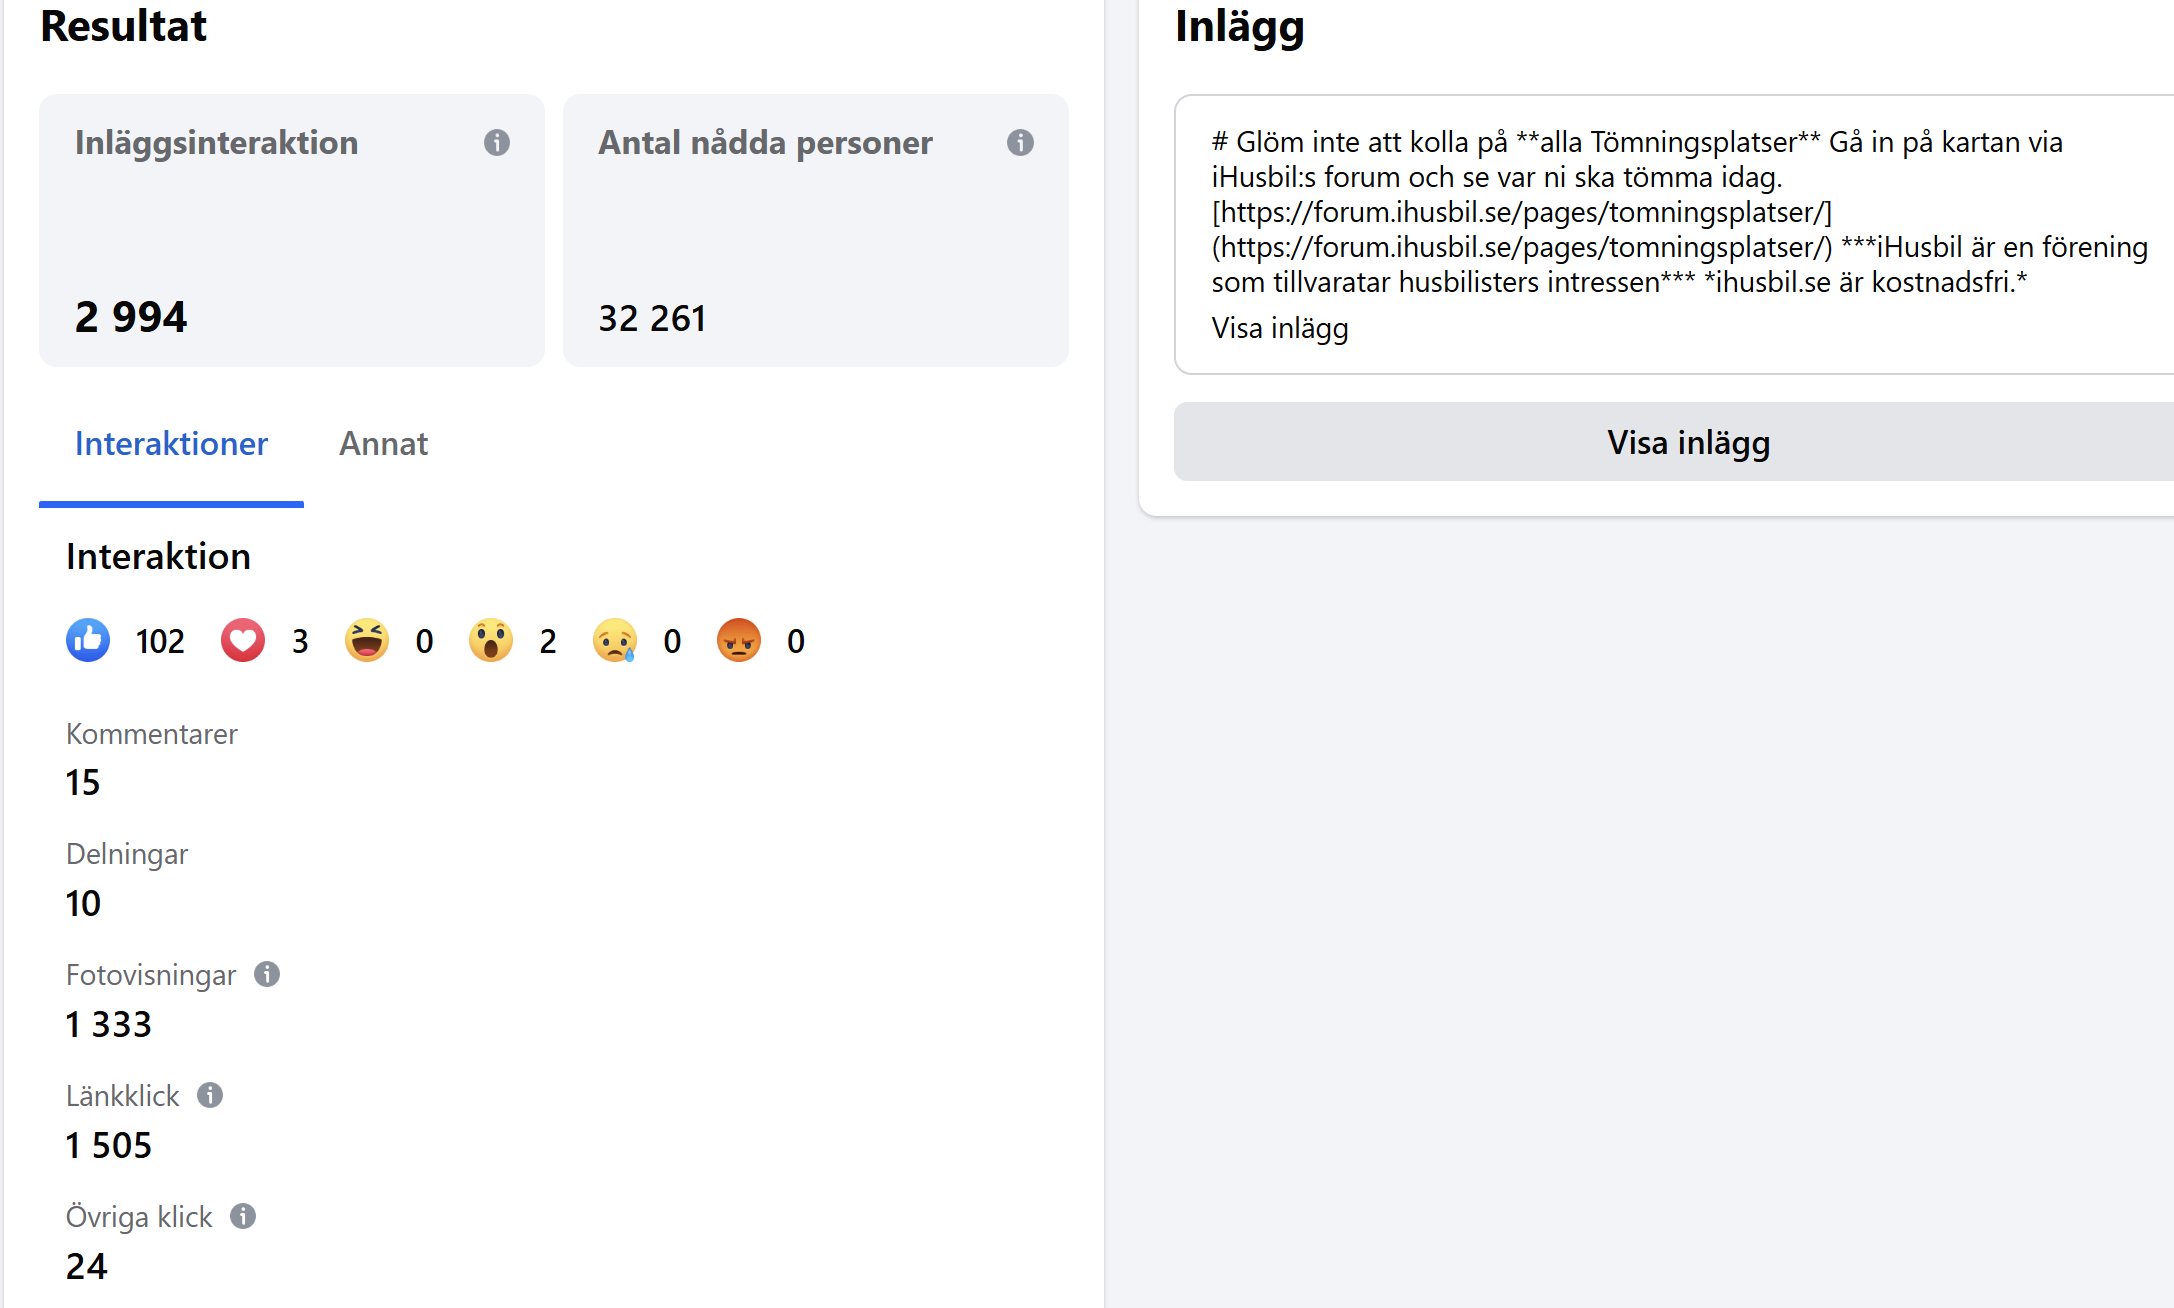Click the laughing Haha reaction icon
Screen dimensions: 2174x1308
(x=367, y=640)
